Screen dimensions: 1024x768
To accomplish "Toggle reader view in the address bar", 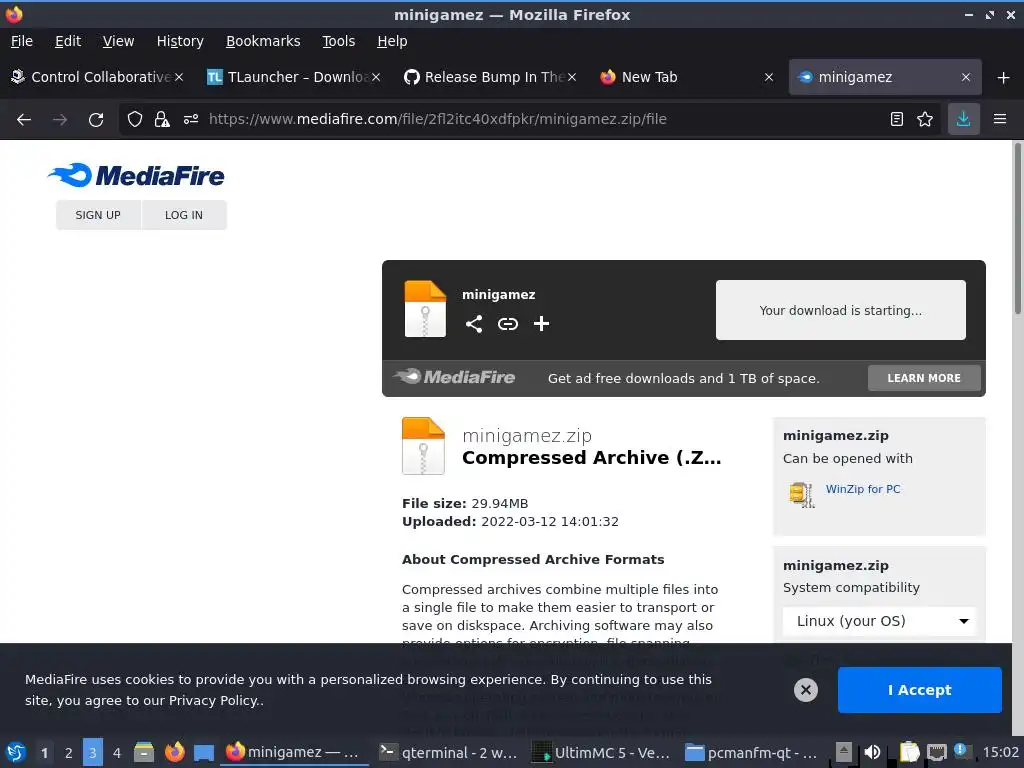I will (x=897, y=119).
